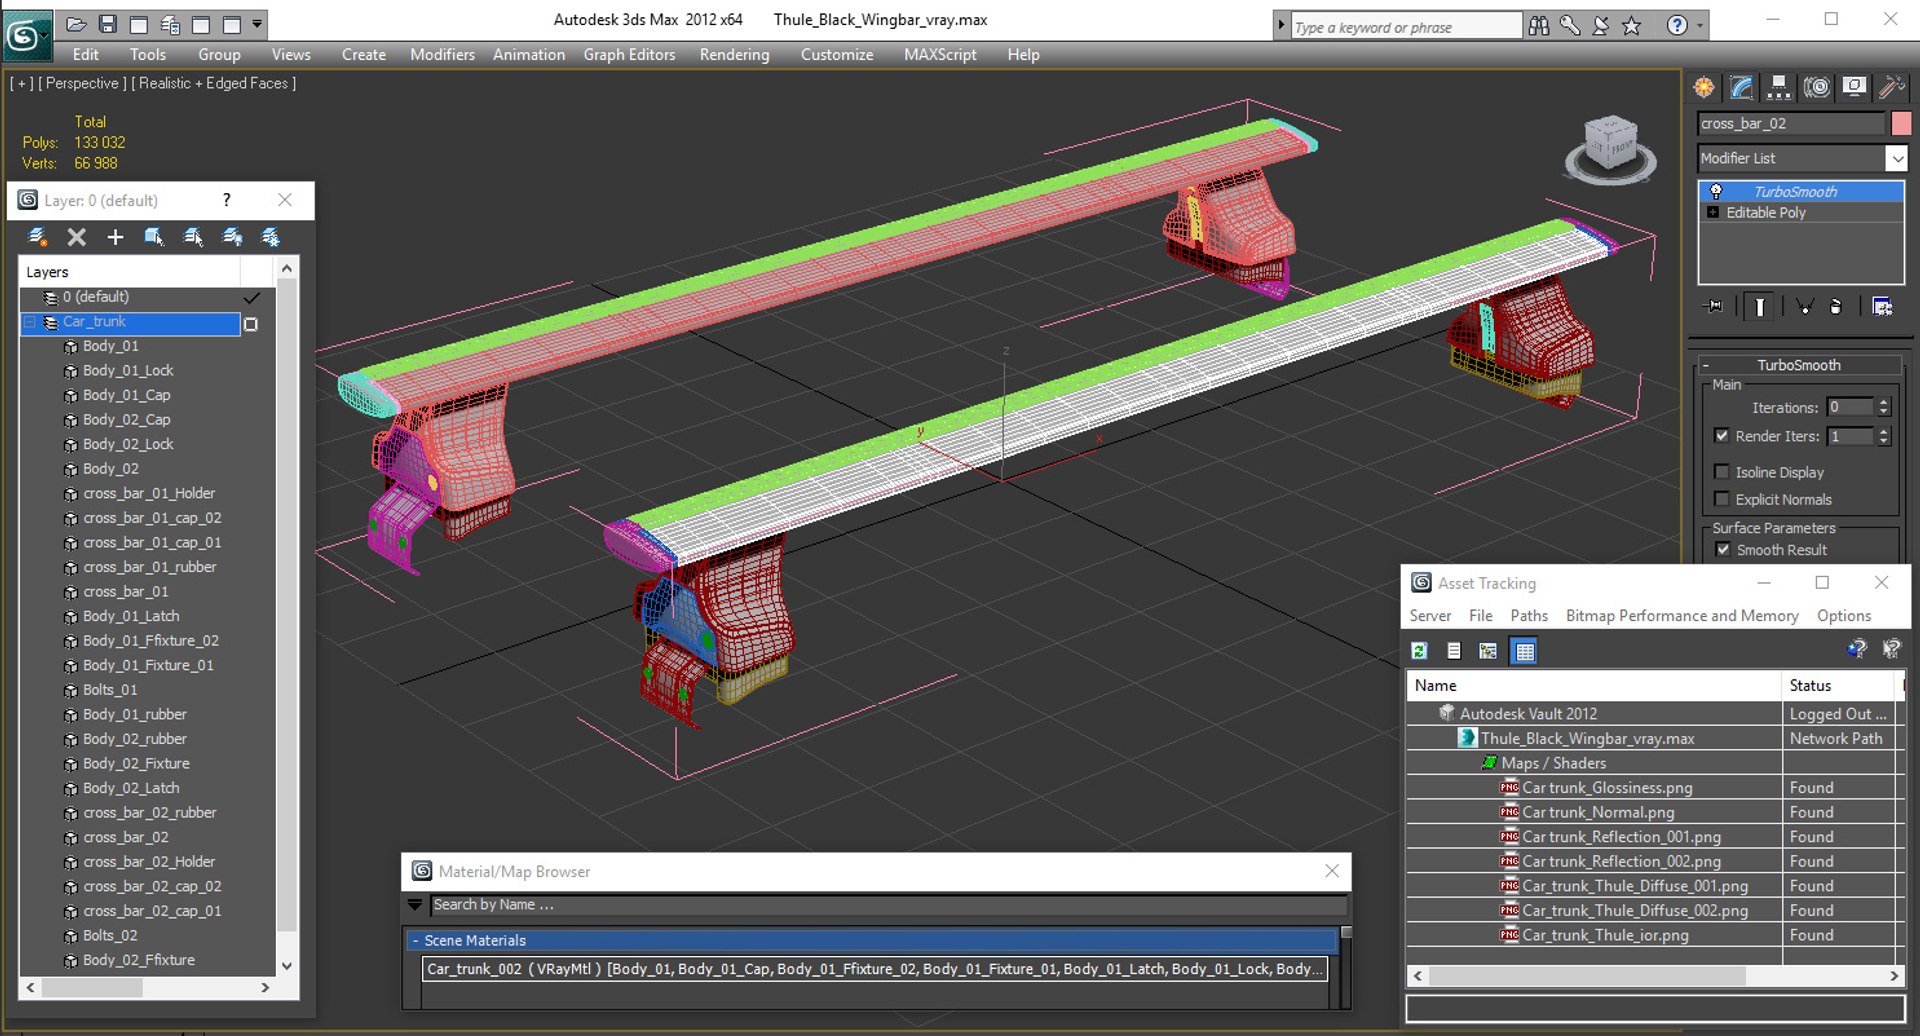This screenshot has height=1036, width=1920.
Task: Open the application button menu
Action: pos(26,35)
